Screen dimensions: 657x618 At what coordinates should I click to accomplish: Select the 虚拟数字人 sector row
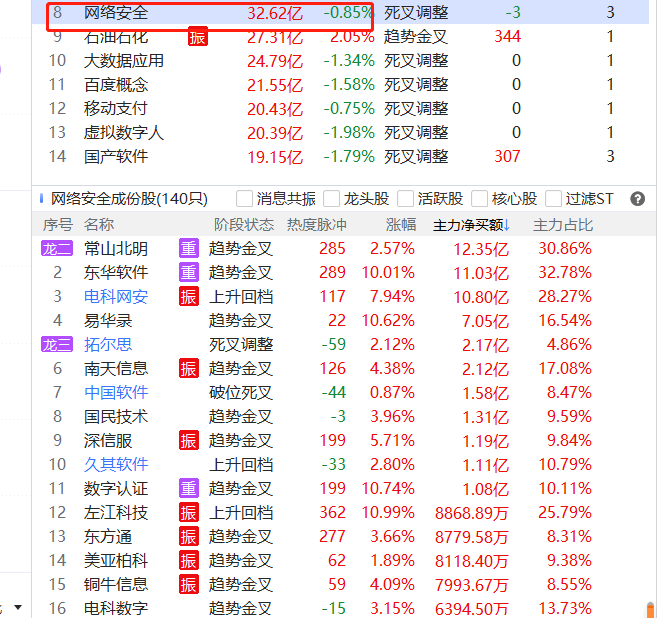point(340,133)
